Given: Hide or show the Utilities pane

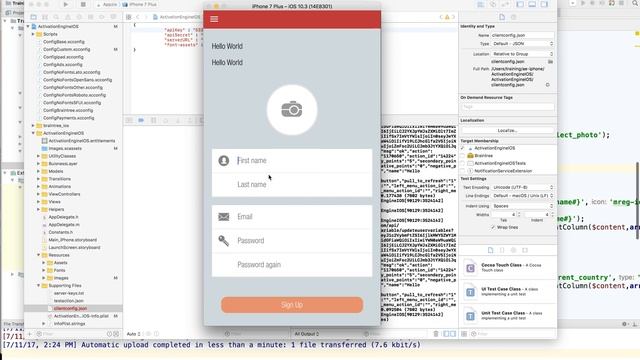Looking at the screenshot, I should click(x=544, y=4).
